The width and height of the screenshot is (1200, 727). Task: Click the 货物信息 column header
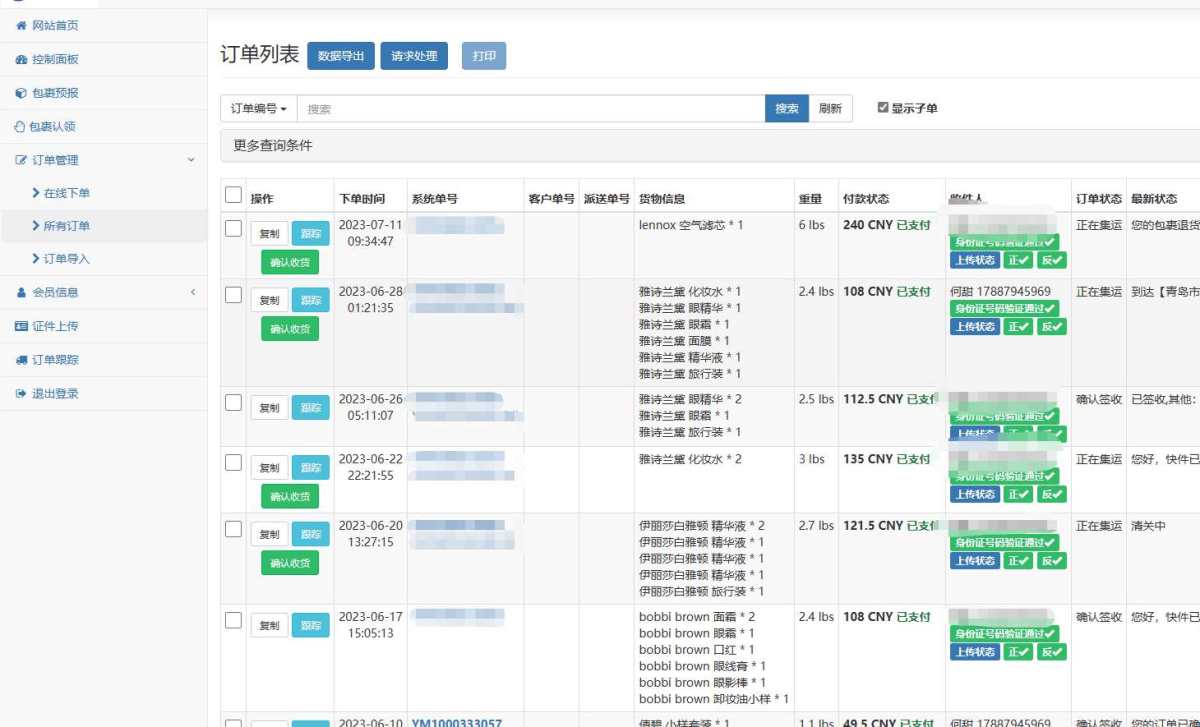tap(662, 199)
